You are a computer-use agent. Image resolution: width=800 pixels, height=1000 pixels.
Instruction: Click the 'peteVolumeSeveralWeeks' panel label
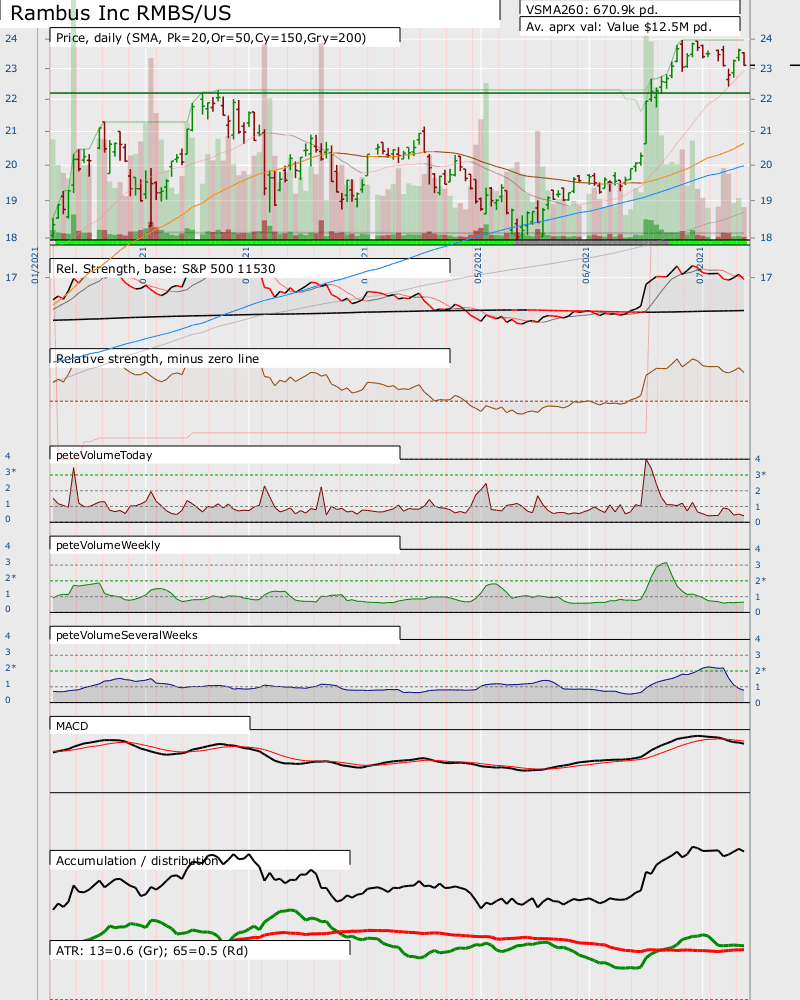coord(127,635)
